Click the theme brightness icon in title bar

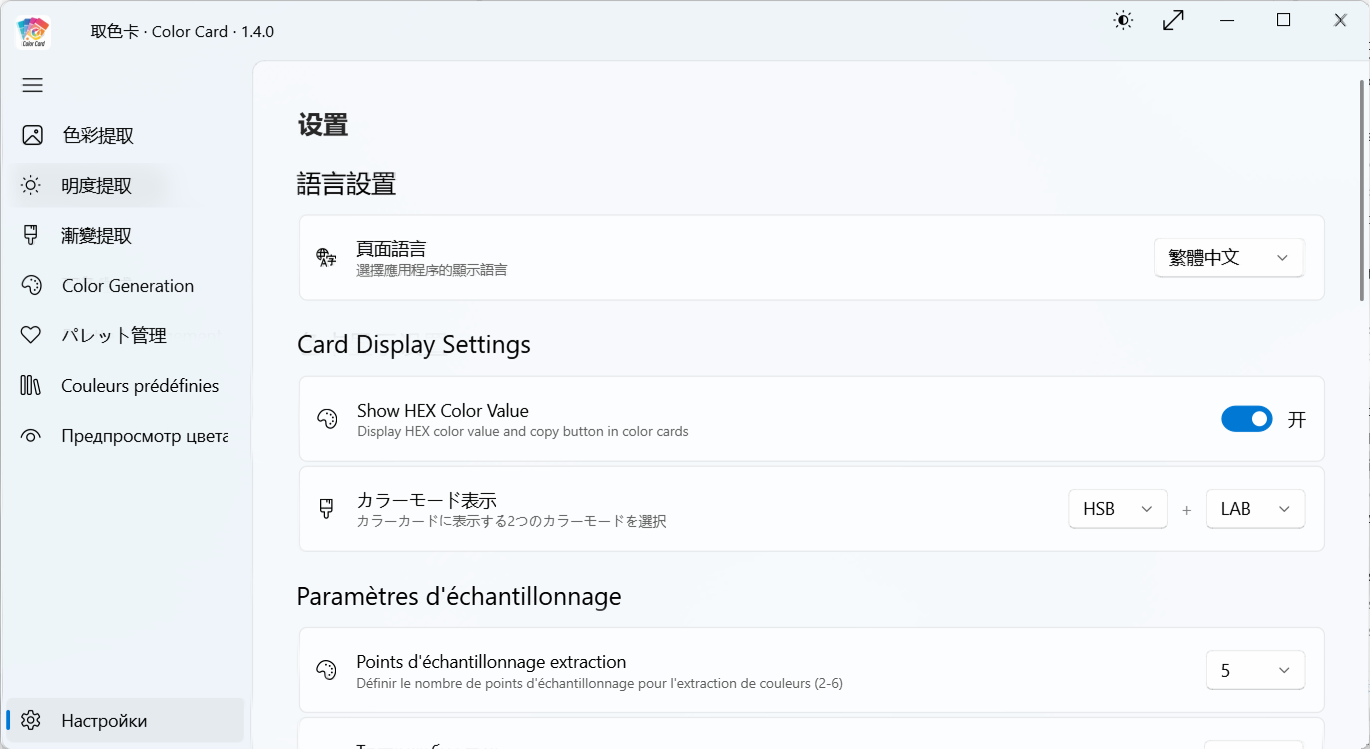1123,20
